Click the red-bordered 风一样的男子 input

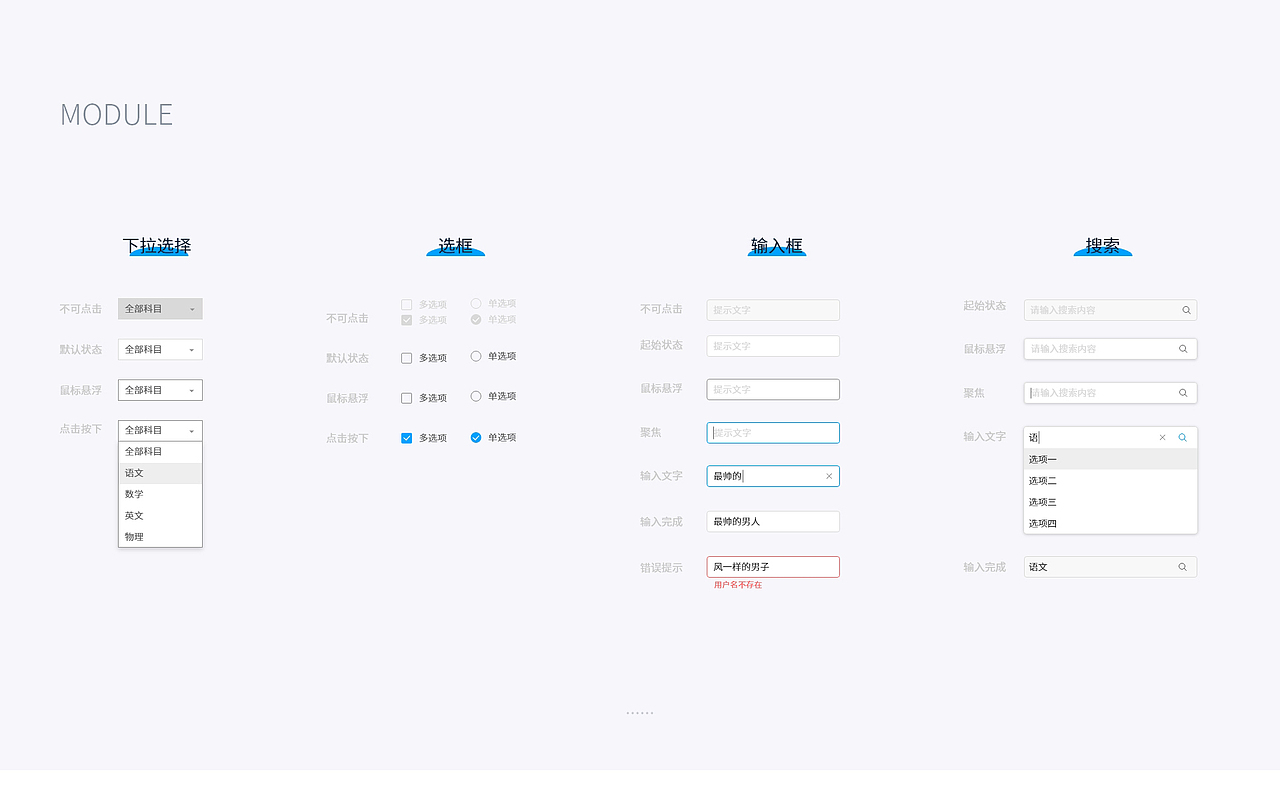(x=773, y=567)
